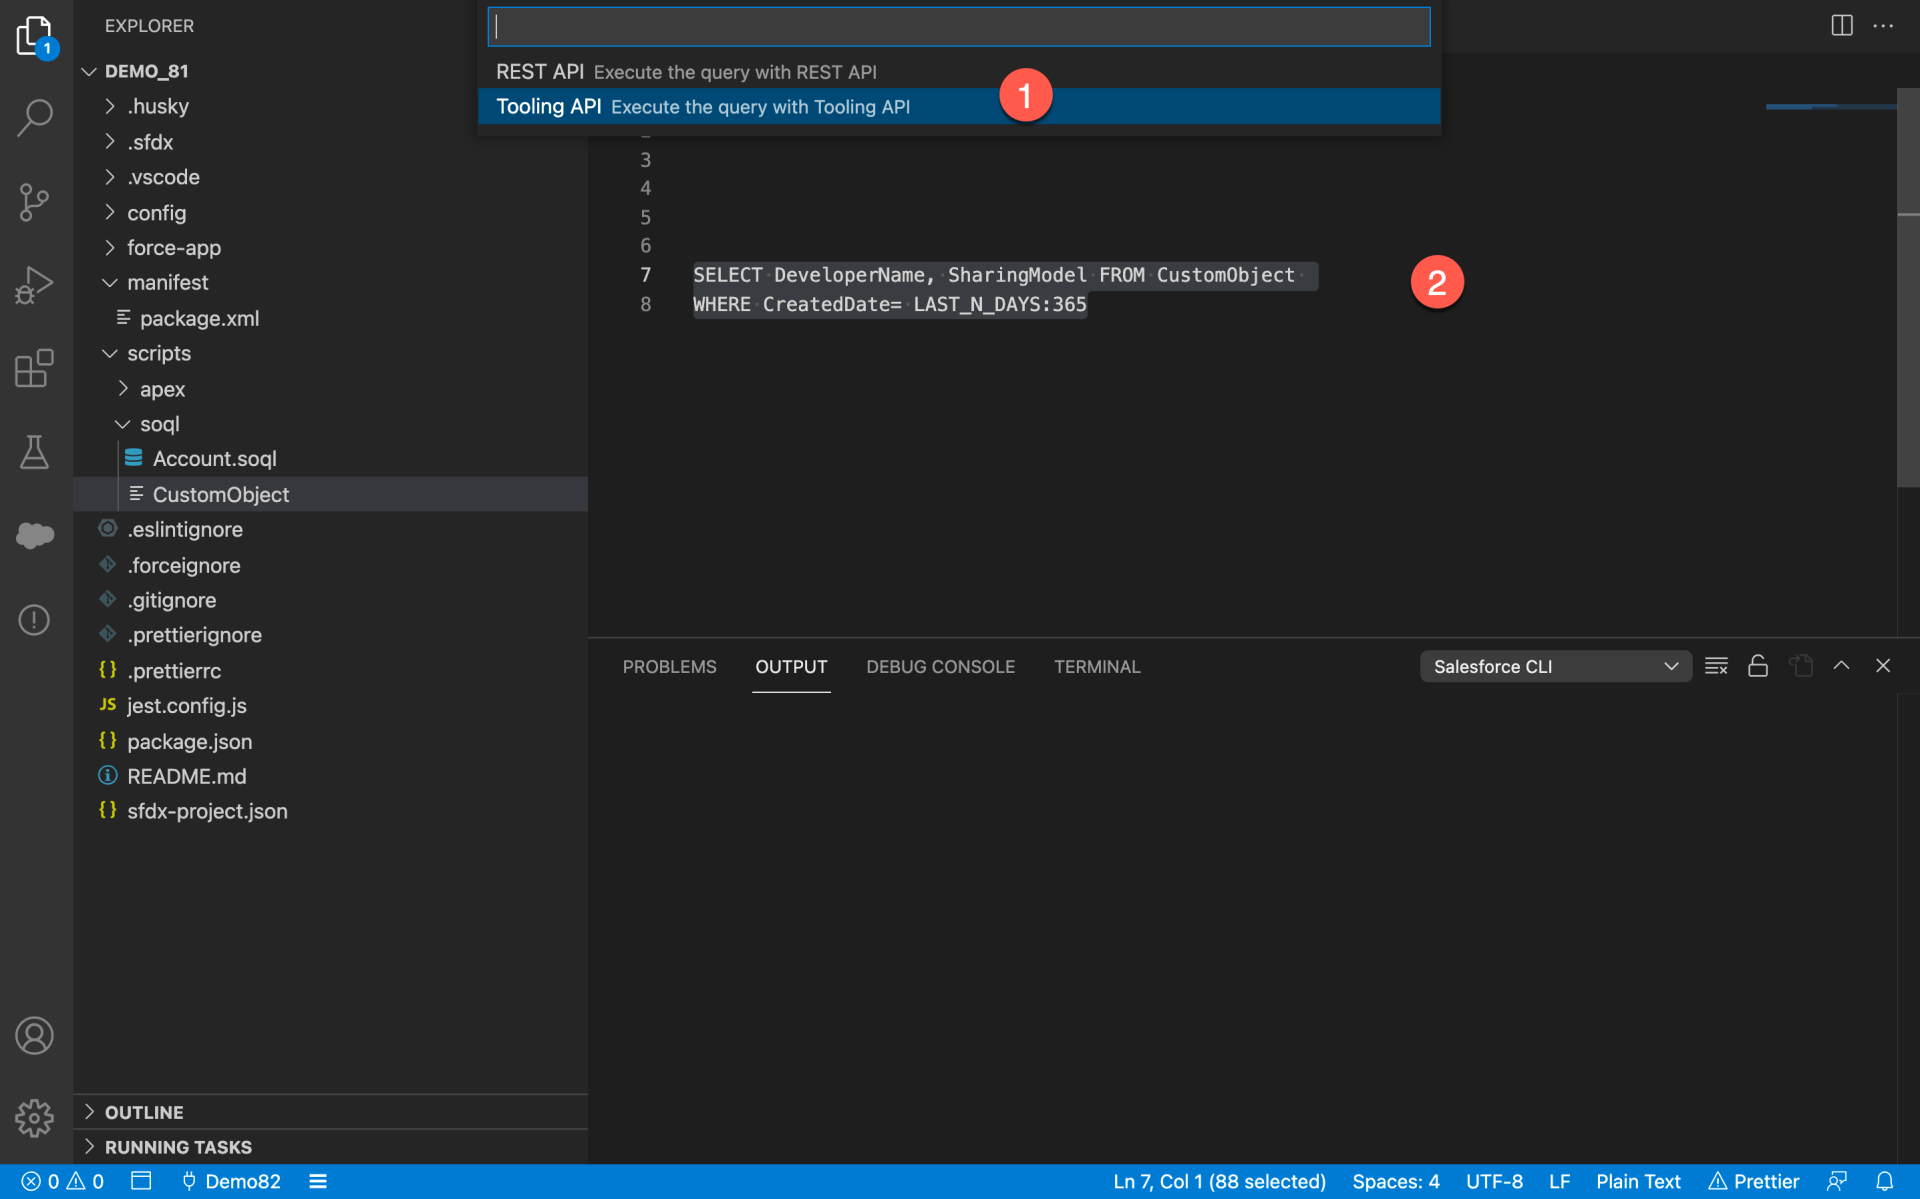Screen dimensions: 1920x1199
Task: Type in the command palette input field
Action: 958,26
